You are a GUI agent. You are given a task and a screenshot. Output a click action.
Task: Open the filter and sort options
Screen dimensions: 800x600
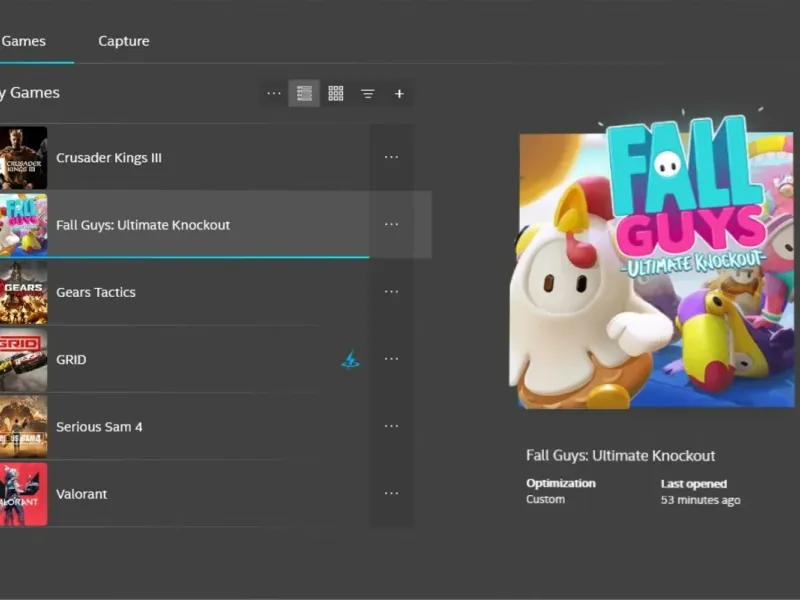[368, 93]
